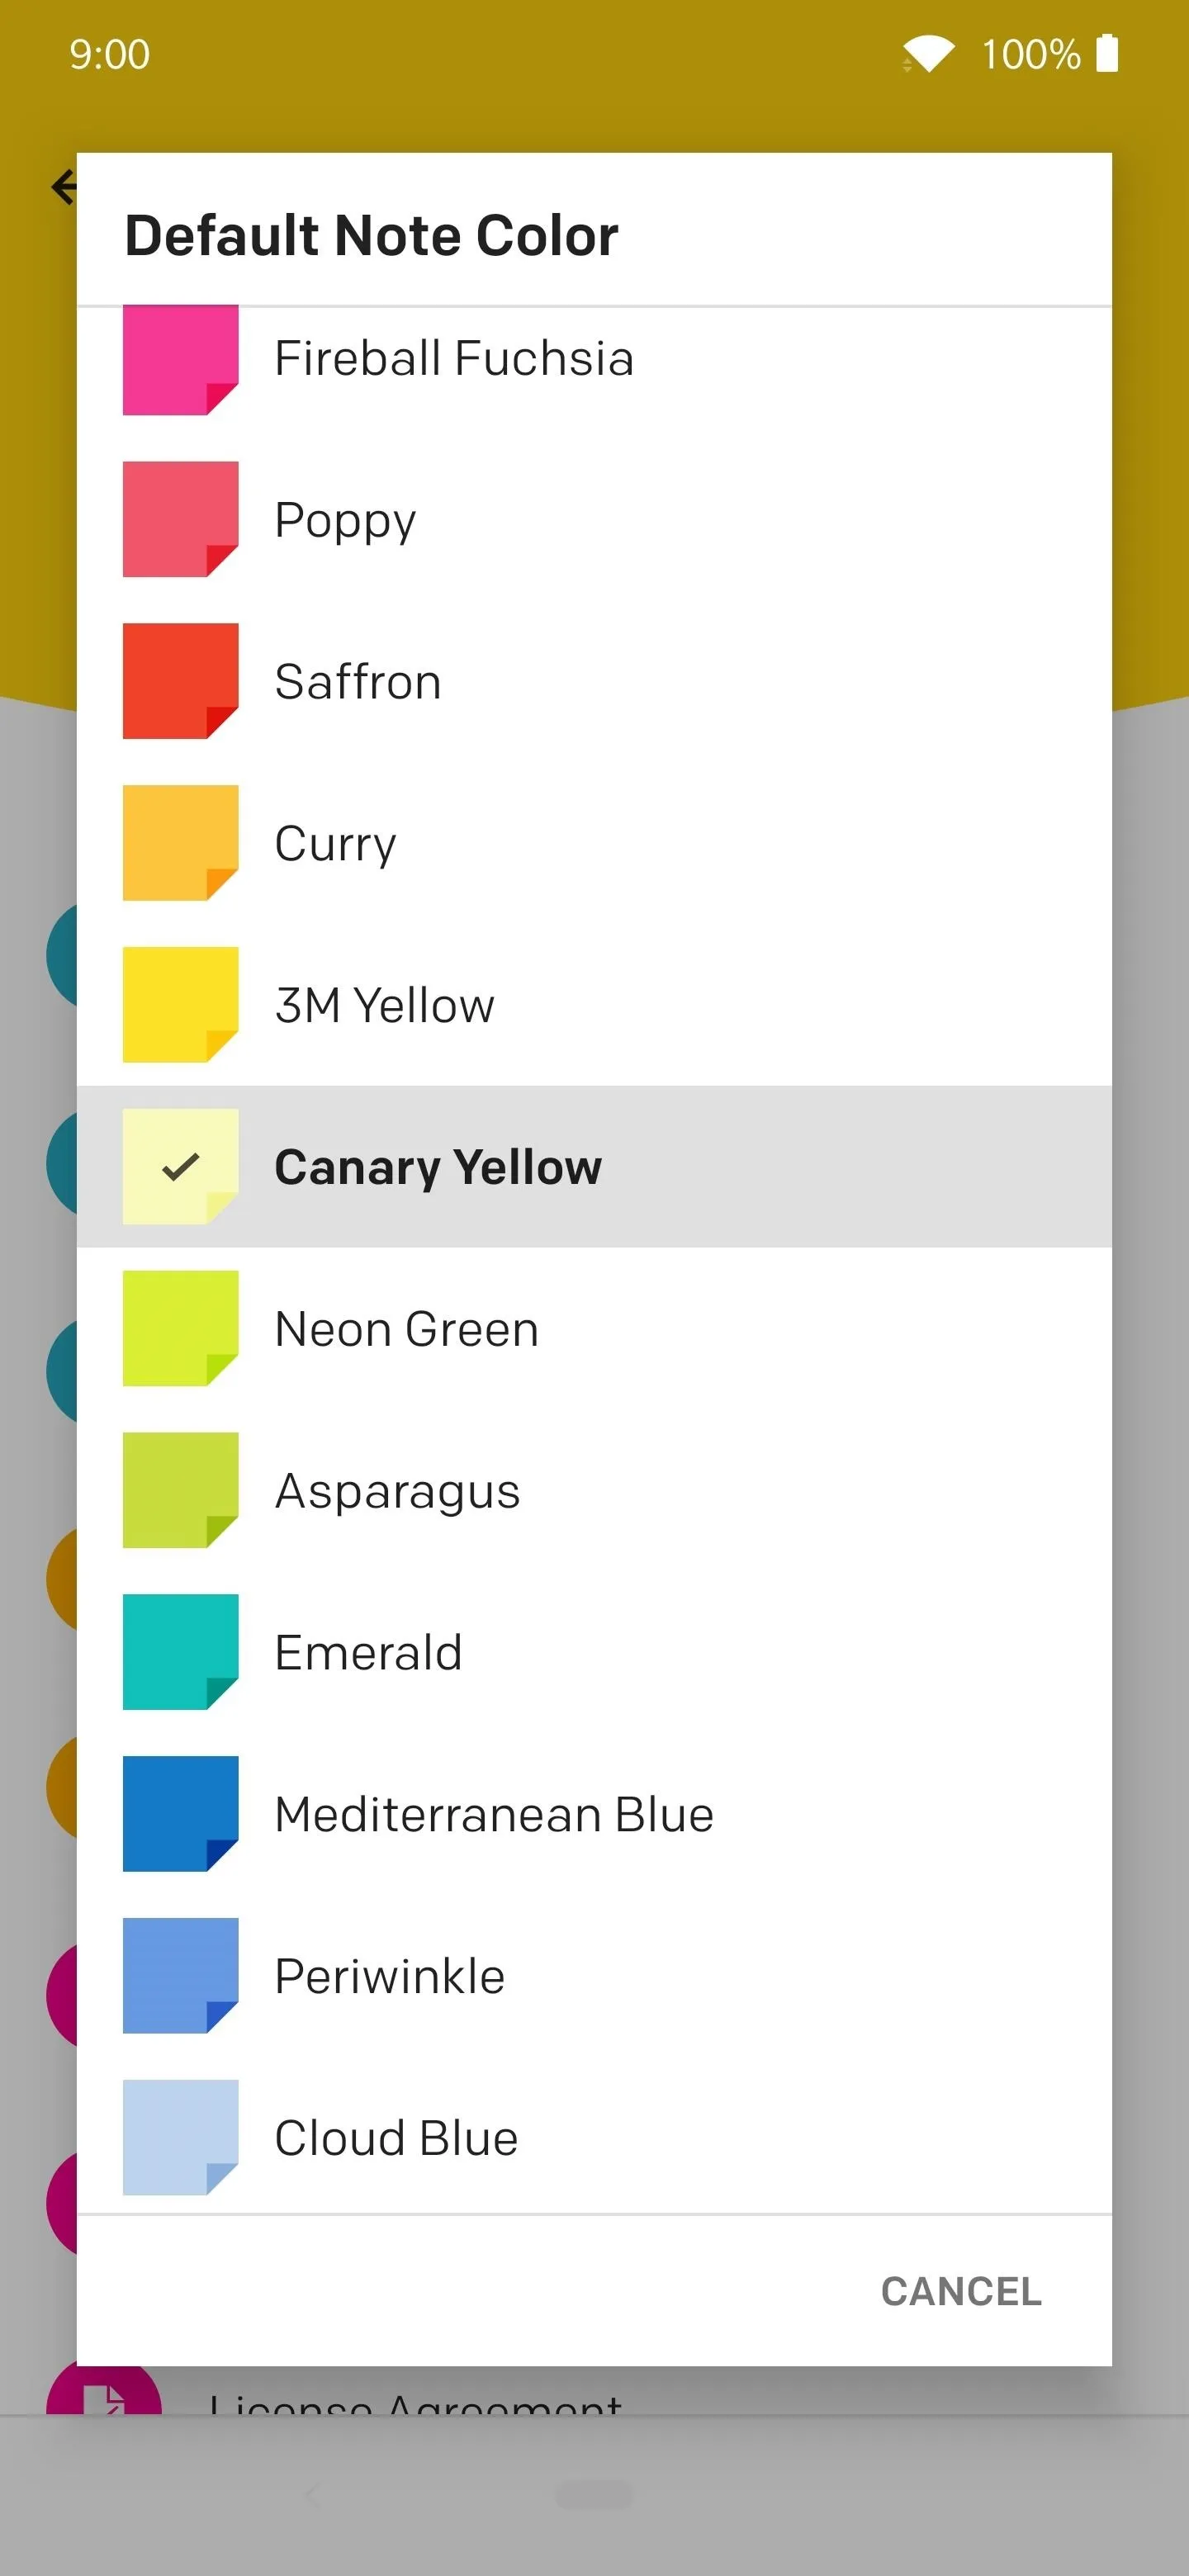Select the 3M Yellow note icon
The image size is (1189, 2576).
coord(180,1005)
